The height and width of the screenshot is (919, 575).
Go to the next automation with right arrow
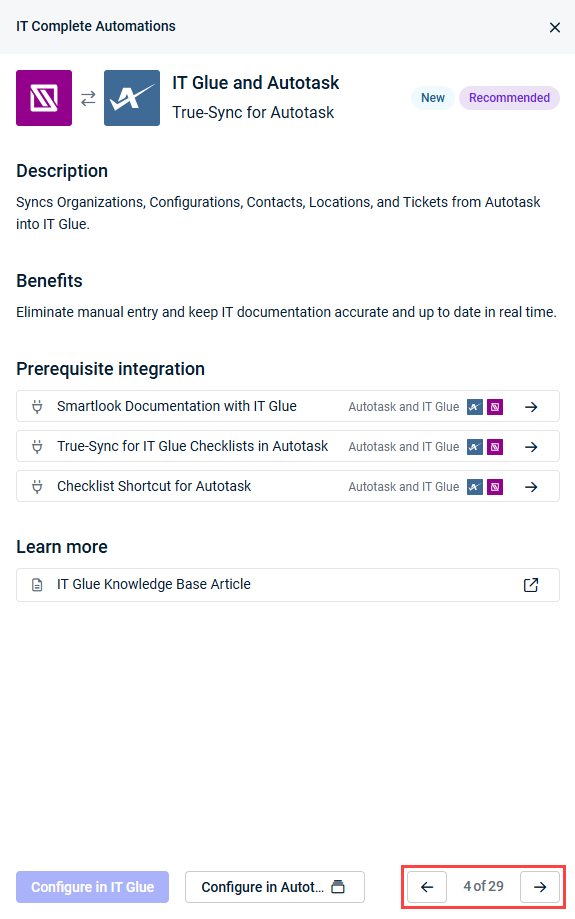pyautogui.click(x=540, y=887)
